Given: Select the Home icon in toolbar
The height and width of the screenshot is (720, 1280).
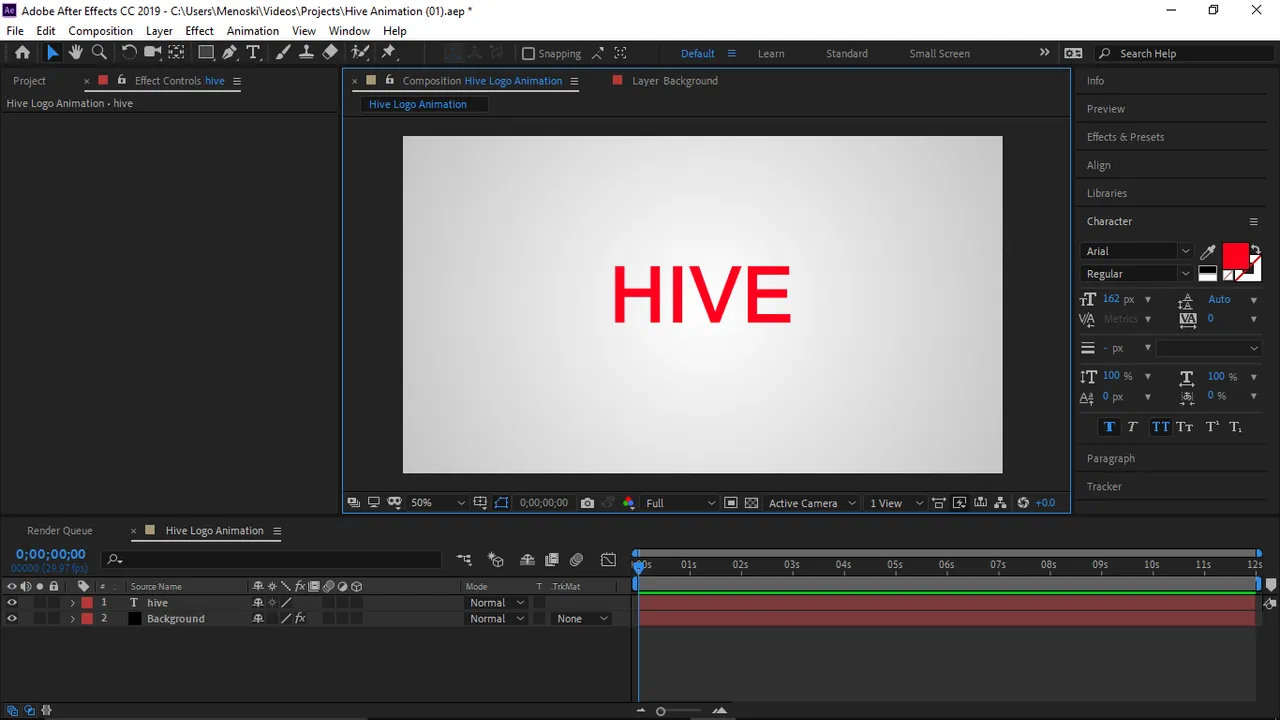Looking at the screenshot, I should 22,53.
